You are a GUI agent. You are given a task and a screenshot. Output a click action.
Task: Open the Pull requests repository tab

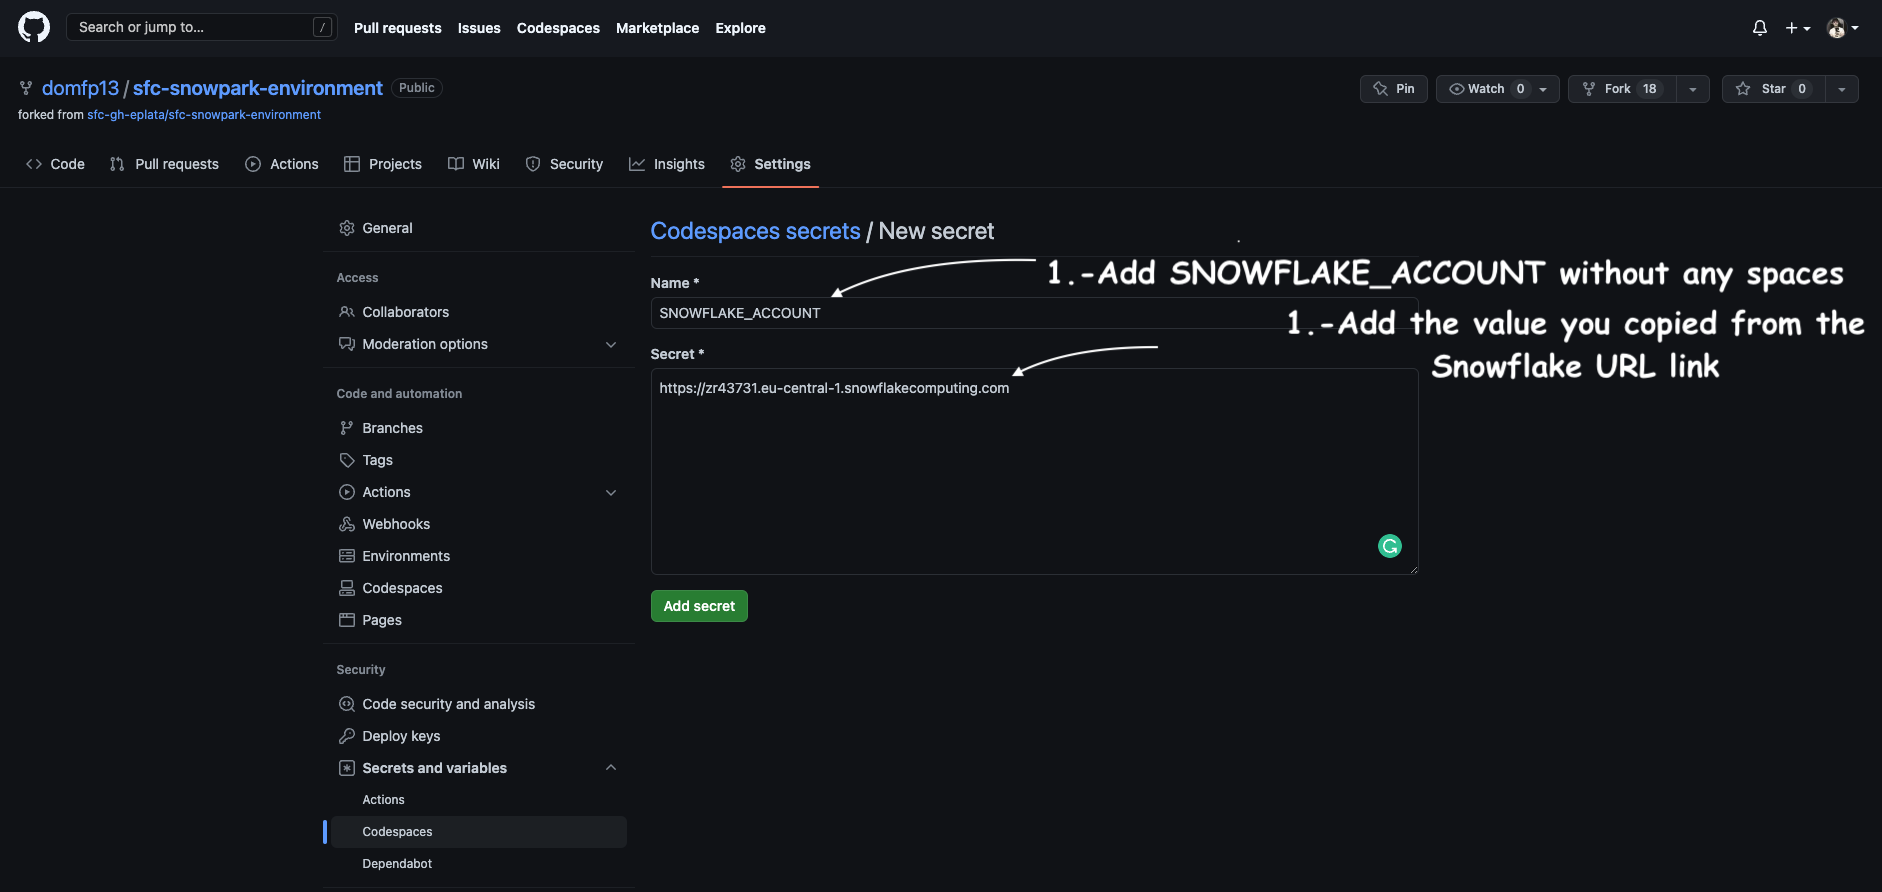[164, 164]
